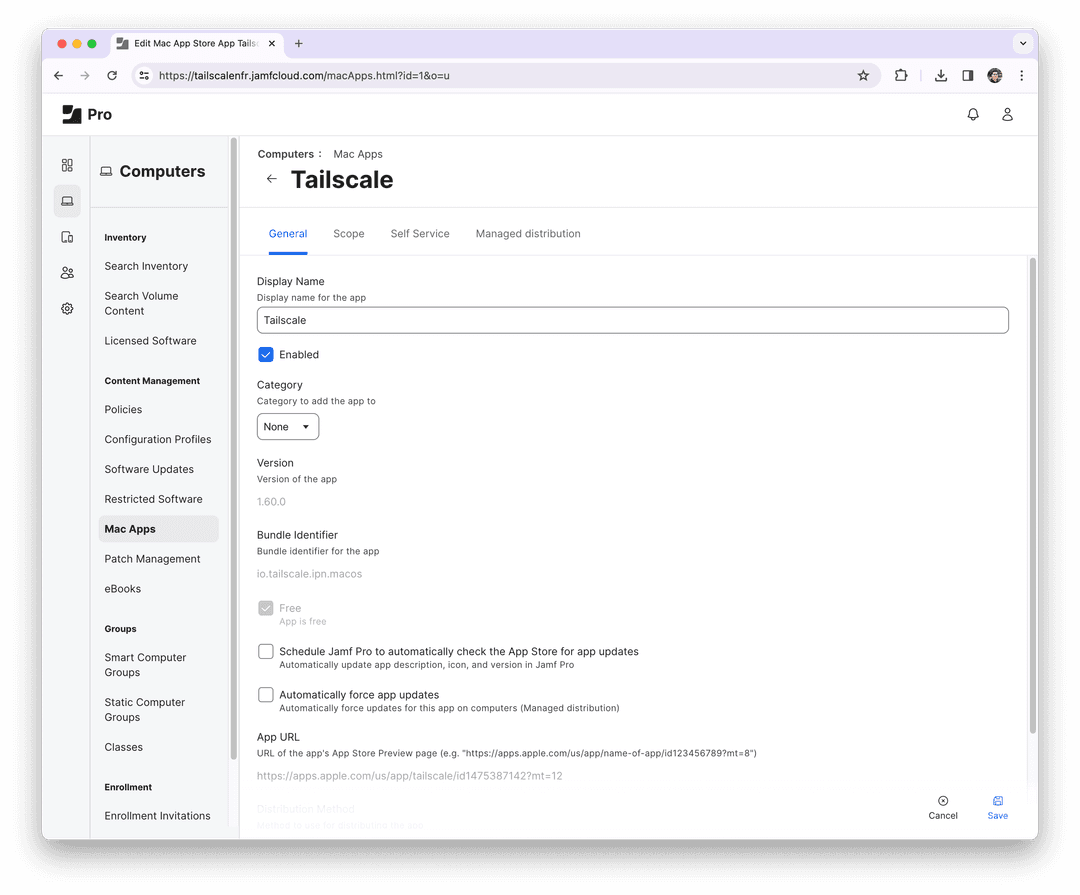
Task: Open notifications via the bell icon
Action: click(x=972, y=114)
